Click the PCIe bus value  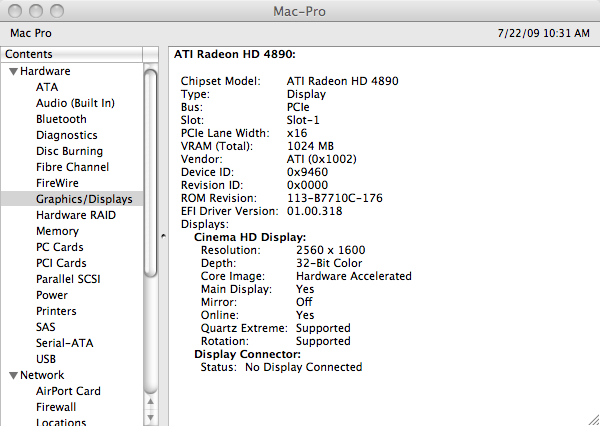[x=298, y=107]
